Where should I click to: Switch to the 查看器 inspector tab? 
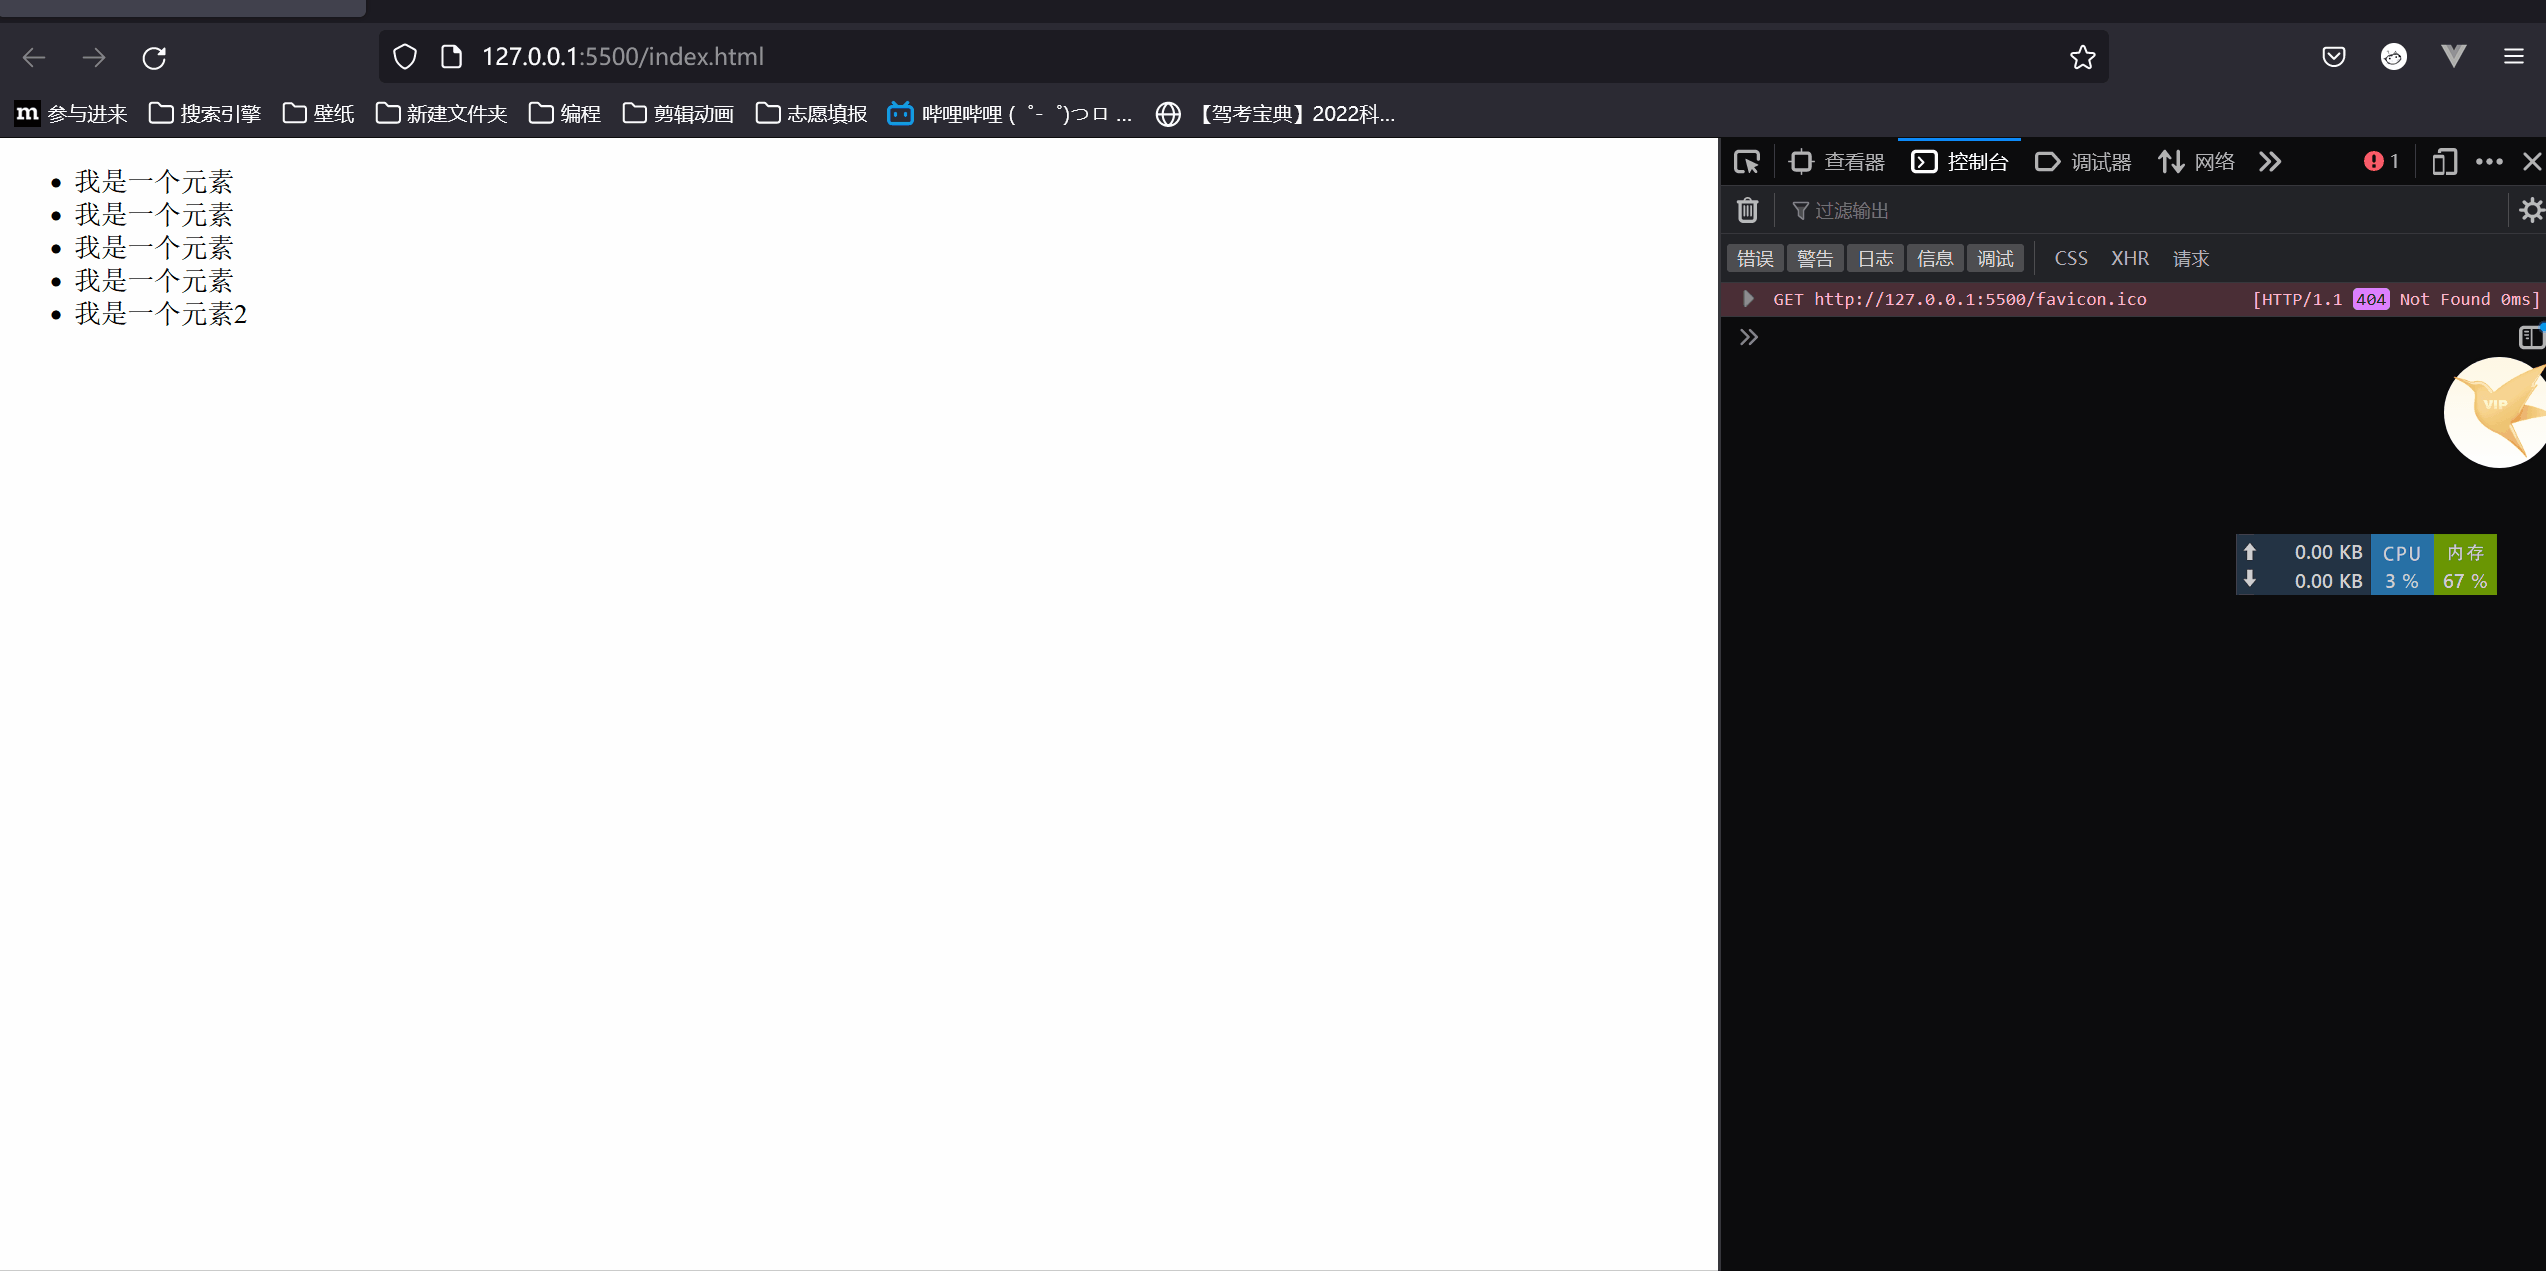[1837, 162]
